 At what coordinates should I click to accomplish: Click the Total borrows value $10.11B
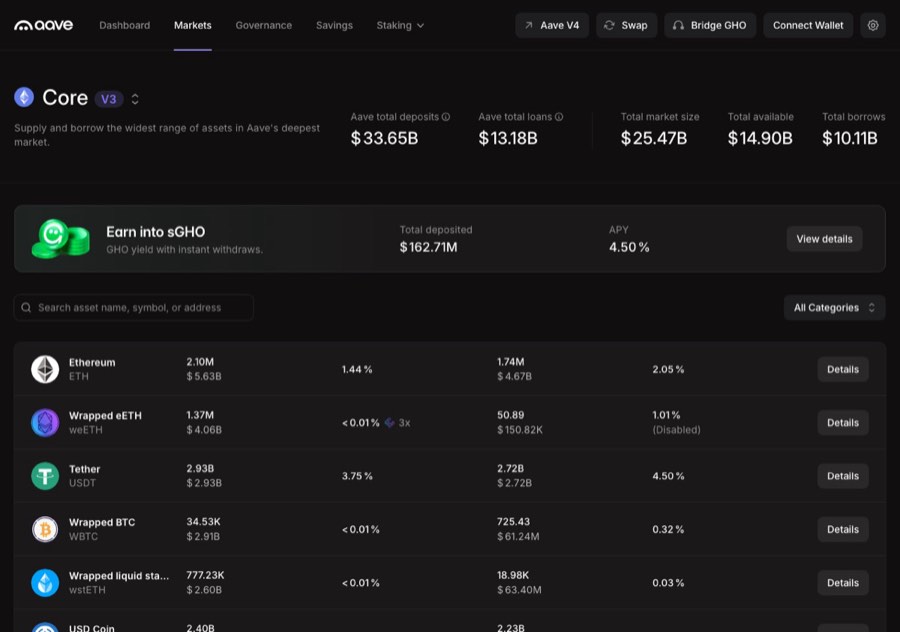point(849,138)
